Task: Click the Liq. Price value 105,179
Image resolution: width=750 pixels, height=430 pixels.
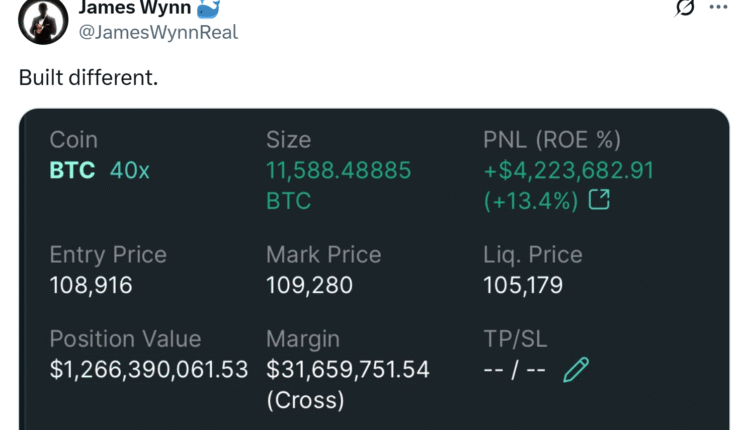Action: pos(522,285)
